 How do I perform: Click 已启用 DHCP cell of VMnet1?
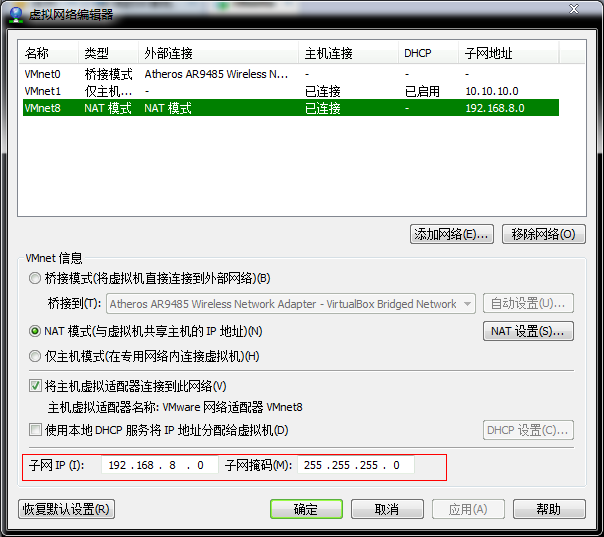[x=422, y=91]
